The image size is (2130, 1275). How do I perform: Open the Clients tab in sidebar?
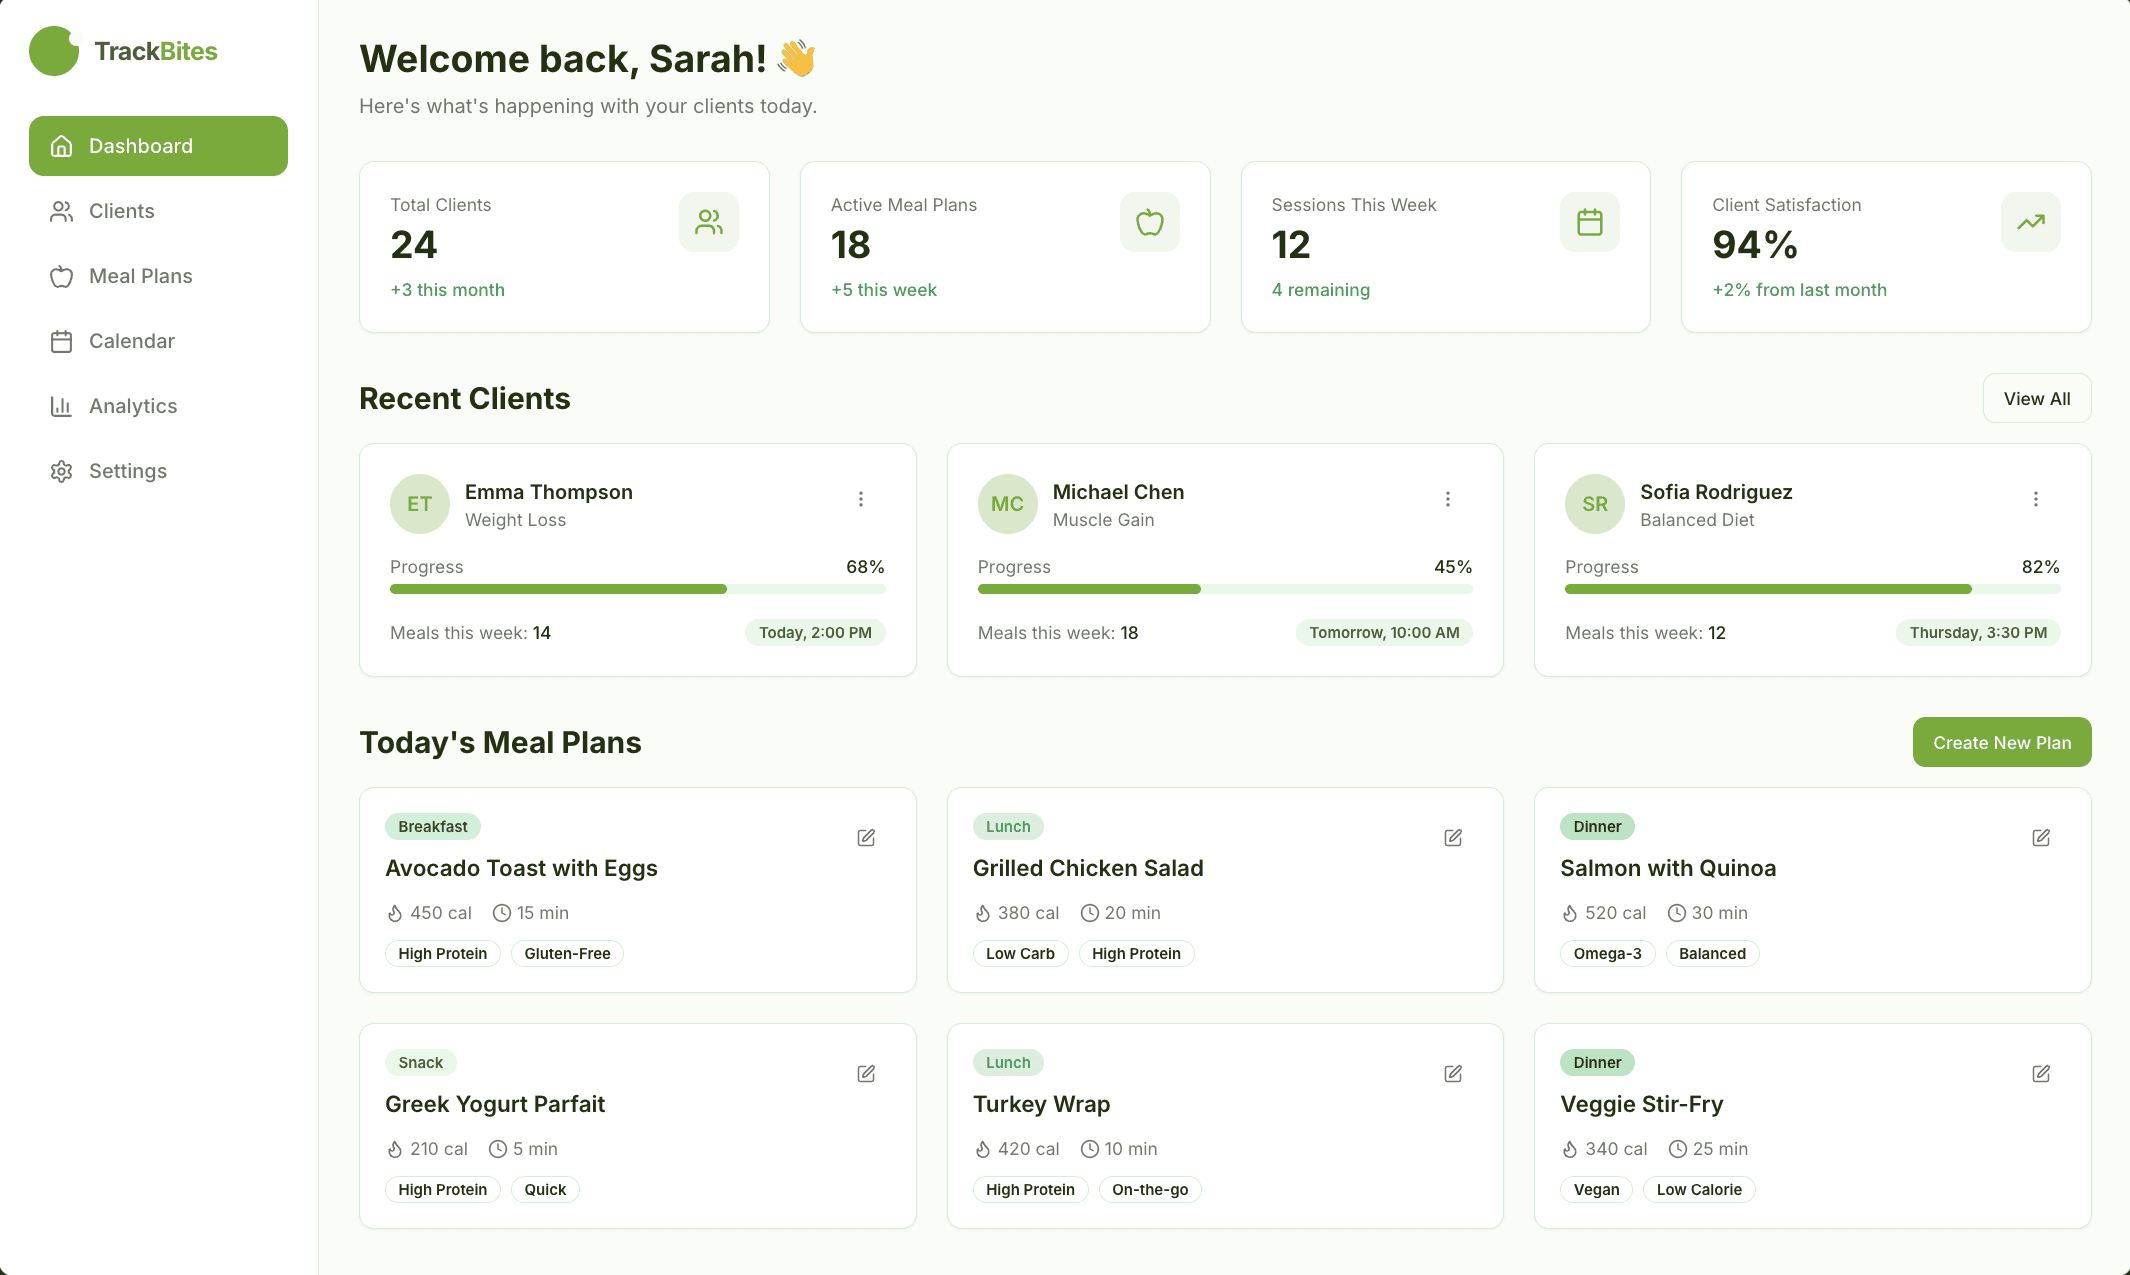point(121,211)
